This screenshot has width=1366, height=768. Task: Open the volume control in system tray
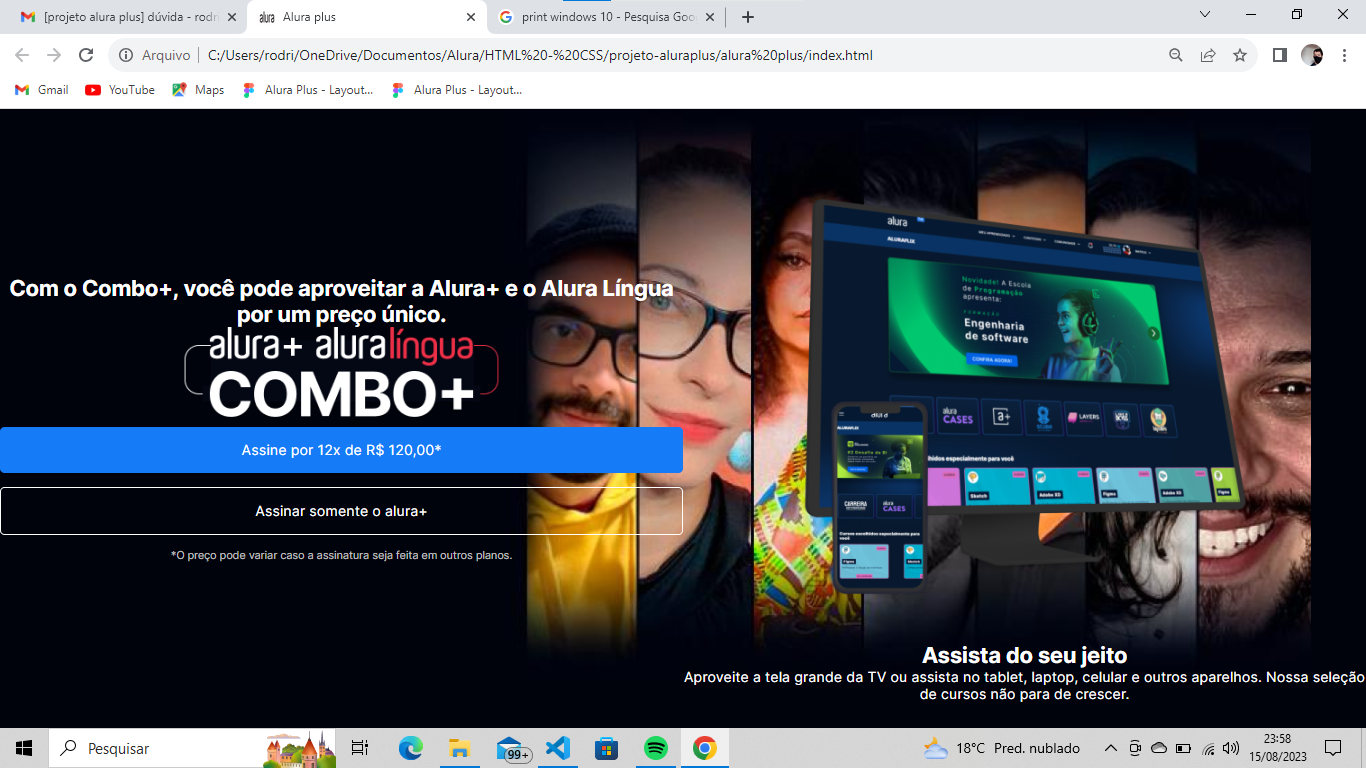(x=1231, y=748)
